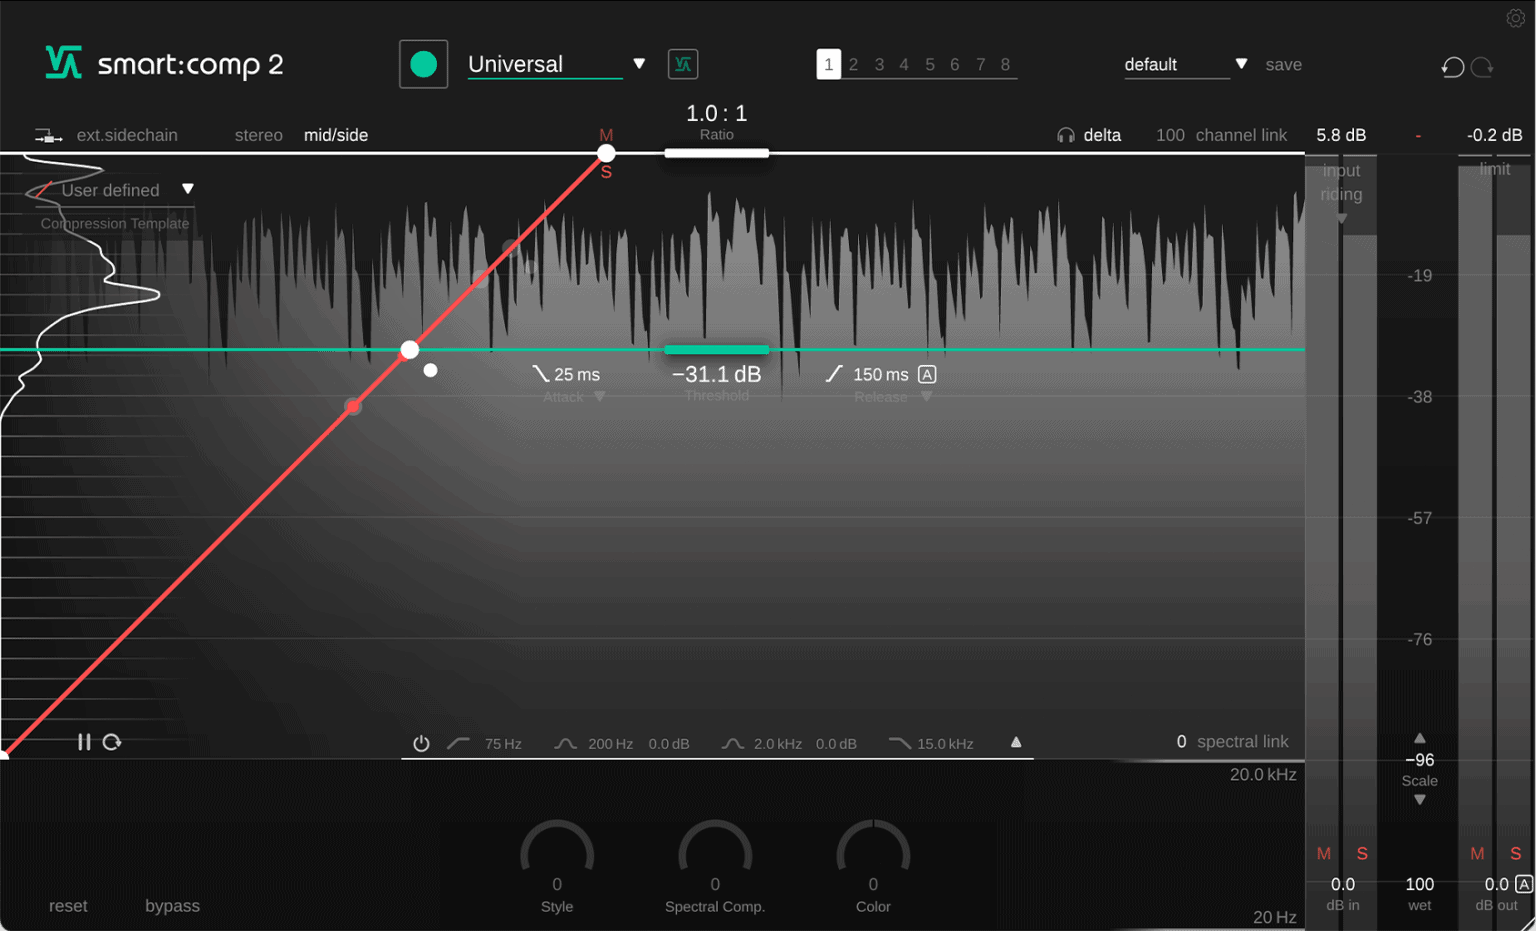Viewport: 1536px width, 931px height.
Task: Click the undo arrow icon
Action: (x=1452, y=66)
